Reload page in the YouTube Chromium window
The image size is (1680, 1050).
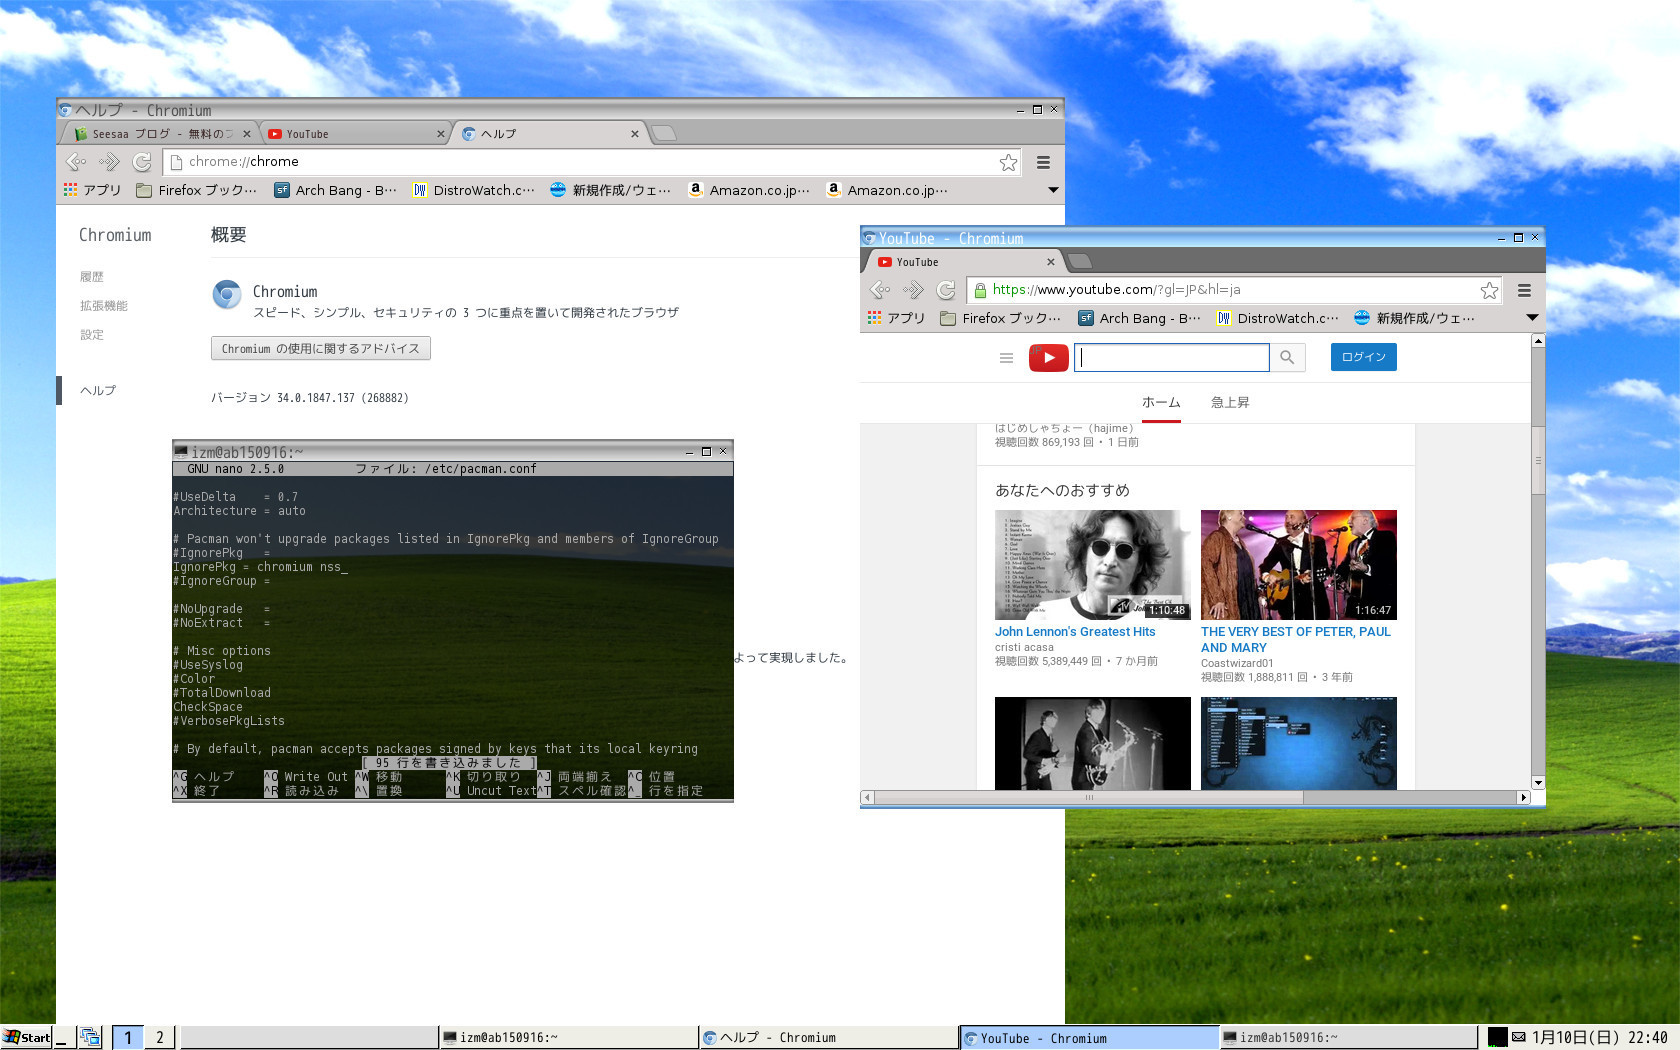pos(946,290)
